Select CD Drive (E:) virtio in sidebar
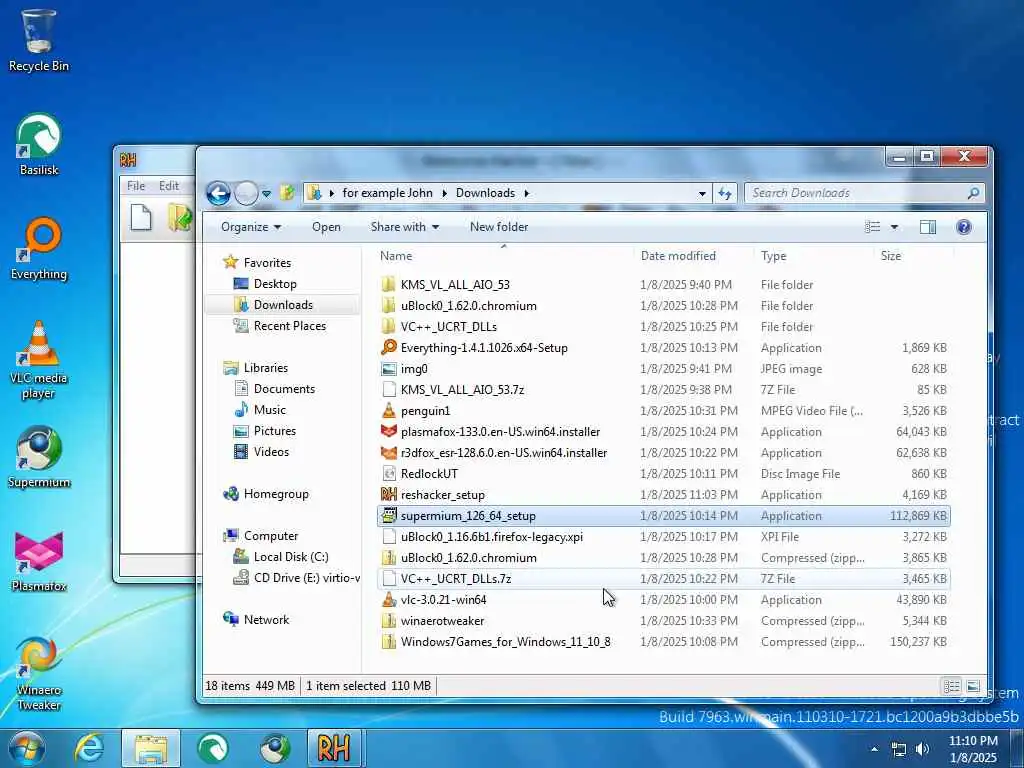 pos(306,578)
